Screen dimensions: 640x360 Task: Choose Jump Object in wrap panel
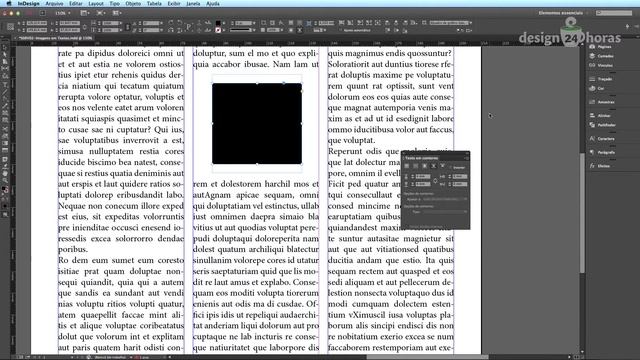pos(433,166)
